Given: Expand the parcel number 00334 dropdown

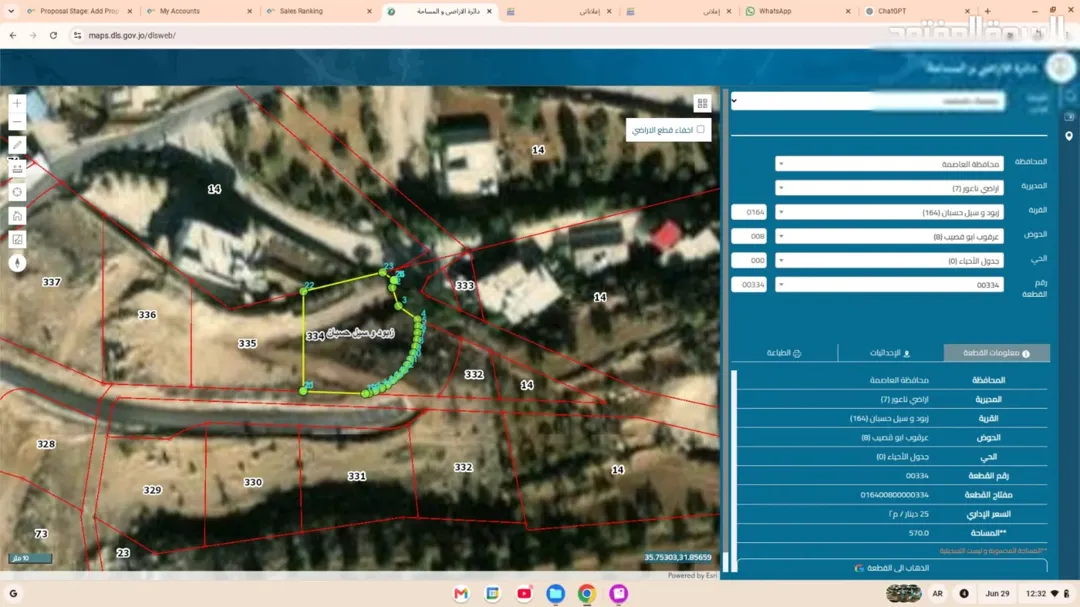Looking at the screenshot, I should tap(889, 285).
